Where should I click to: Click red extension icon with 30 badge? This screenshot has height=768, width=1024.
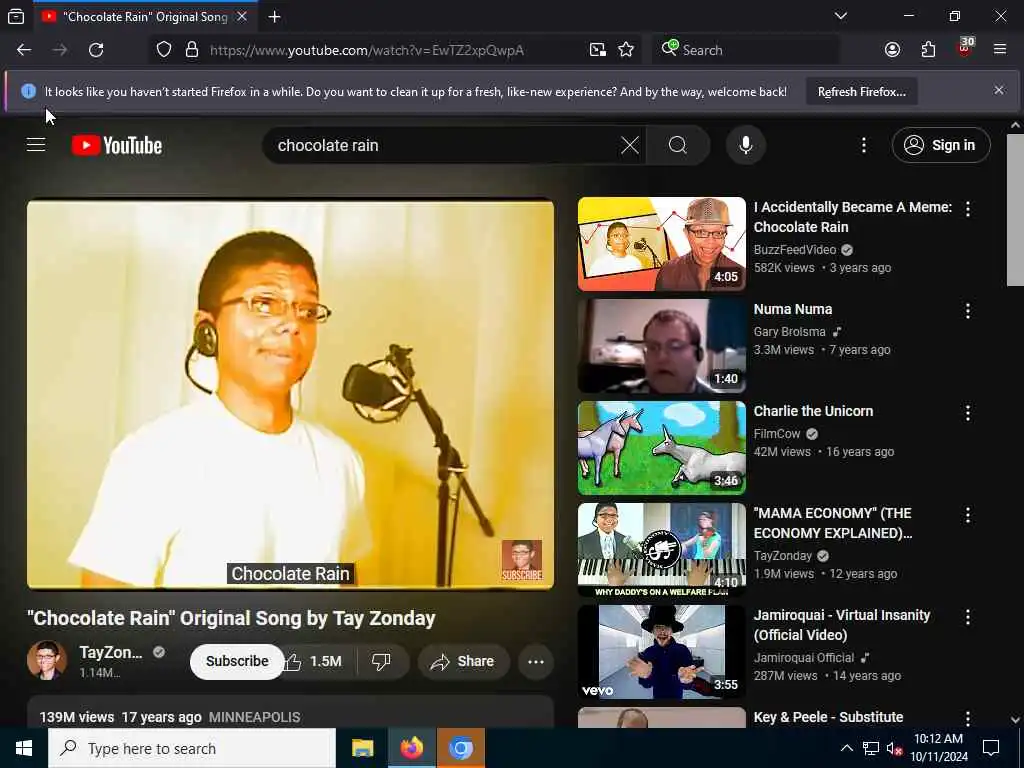tap(965, 48)
